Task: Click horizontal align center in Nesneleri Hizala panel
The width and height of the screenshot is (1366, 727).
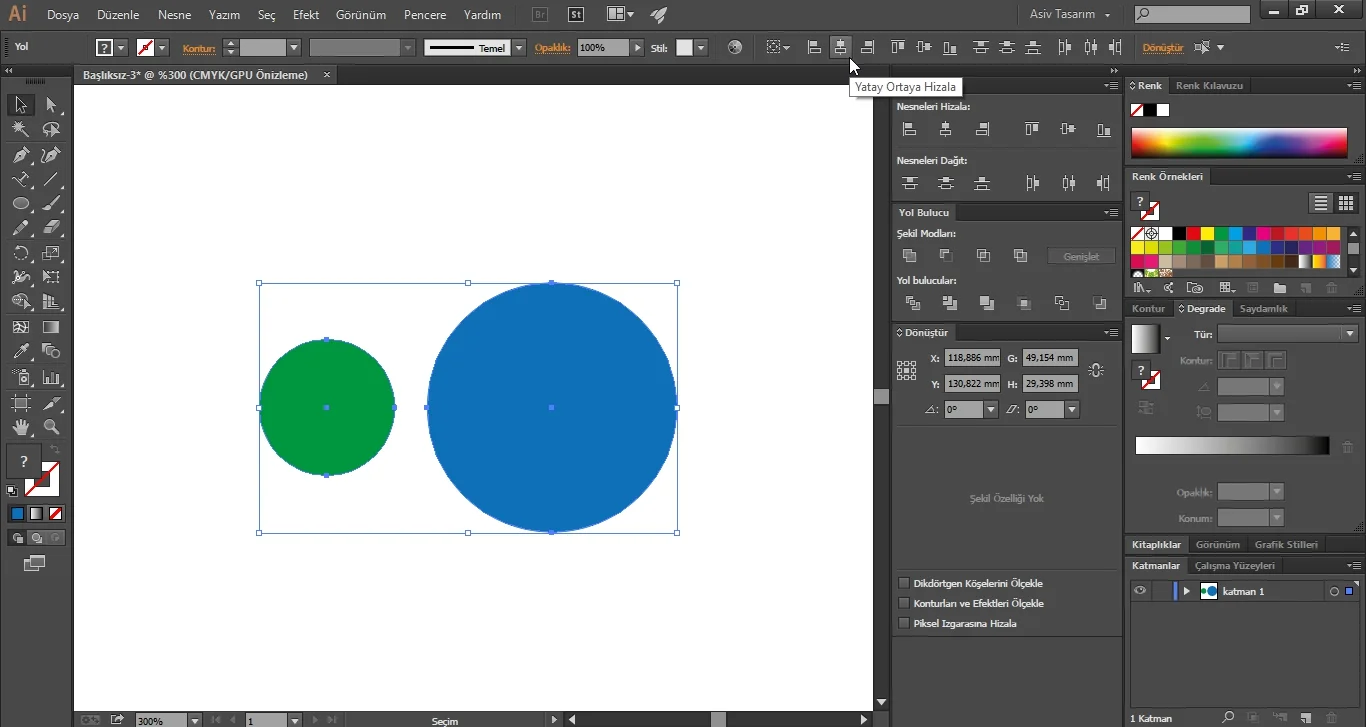Action: pos(946,129)
